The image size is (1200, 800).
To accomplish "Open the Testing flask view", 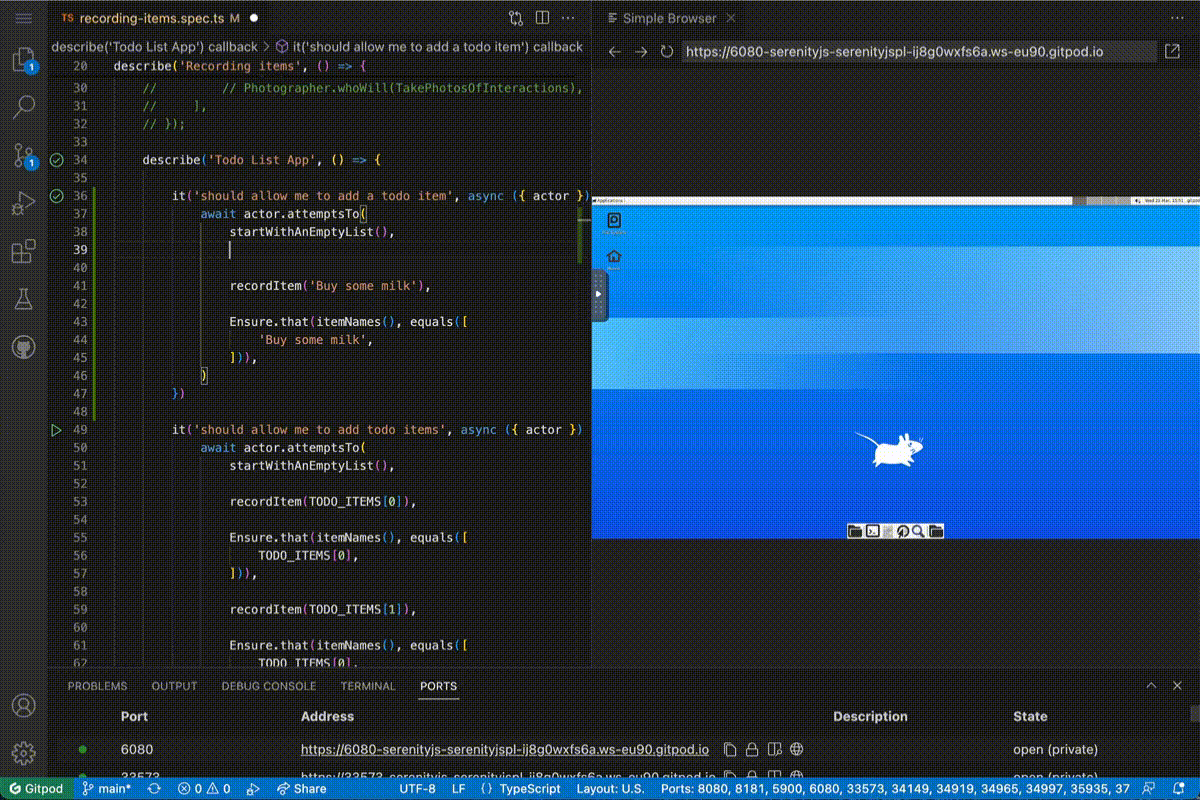I will [24, 299].
